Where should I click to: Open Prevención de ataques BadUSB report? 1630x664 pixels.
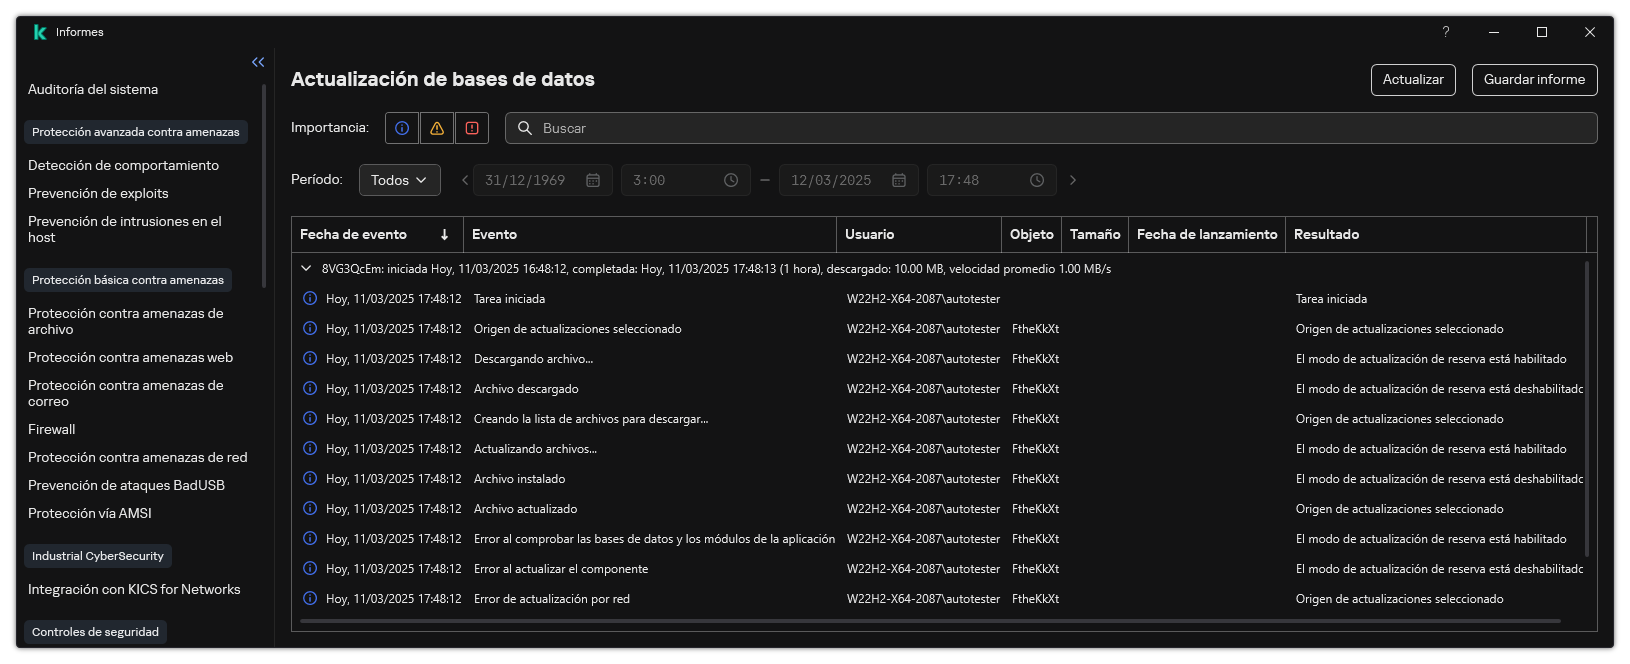coord(126,485)
